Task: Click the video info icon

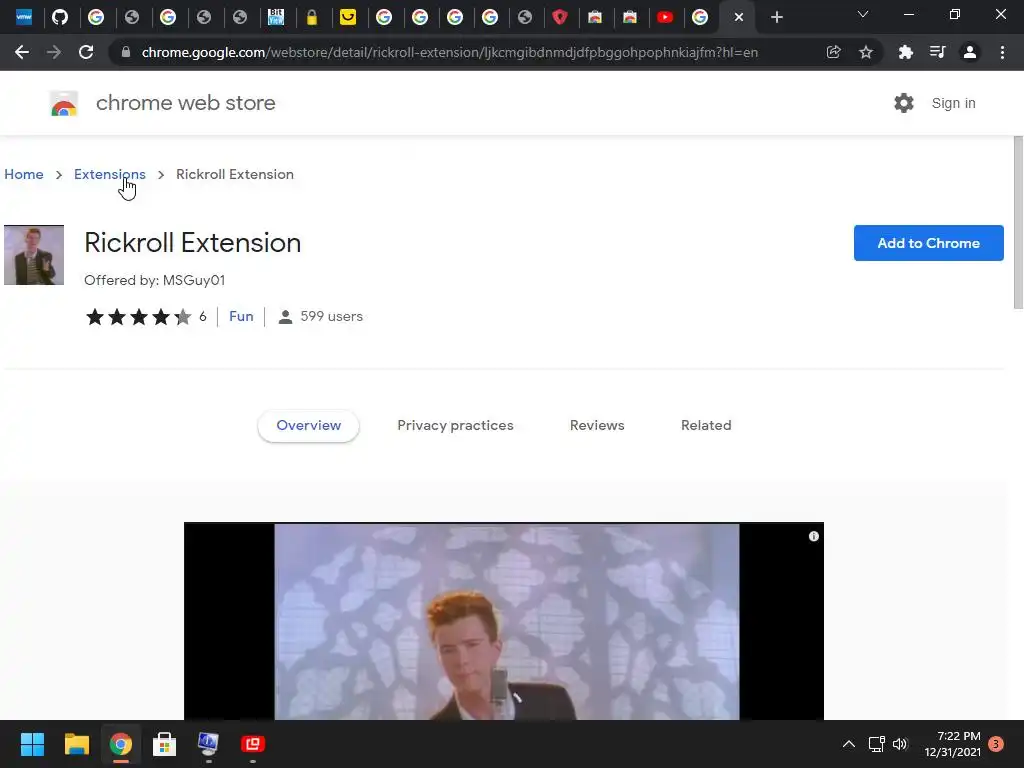Action: point(814,536)
